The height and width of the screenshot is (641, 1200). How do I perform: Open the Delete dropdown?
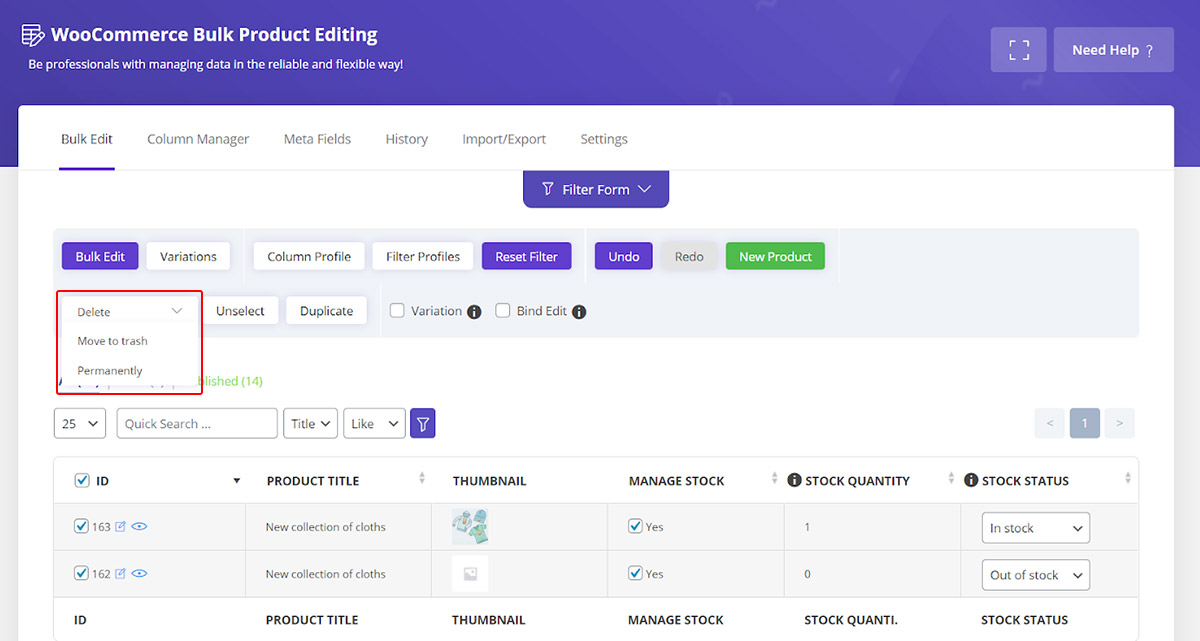pos(130,312)
